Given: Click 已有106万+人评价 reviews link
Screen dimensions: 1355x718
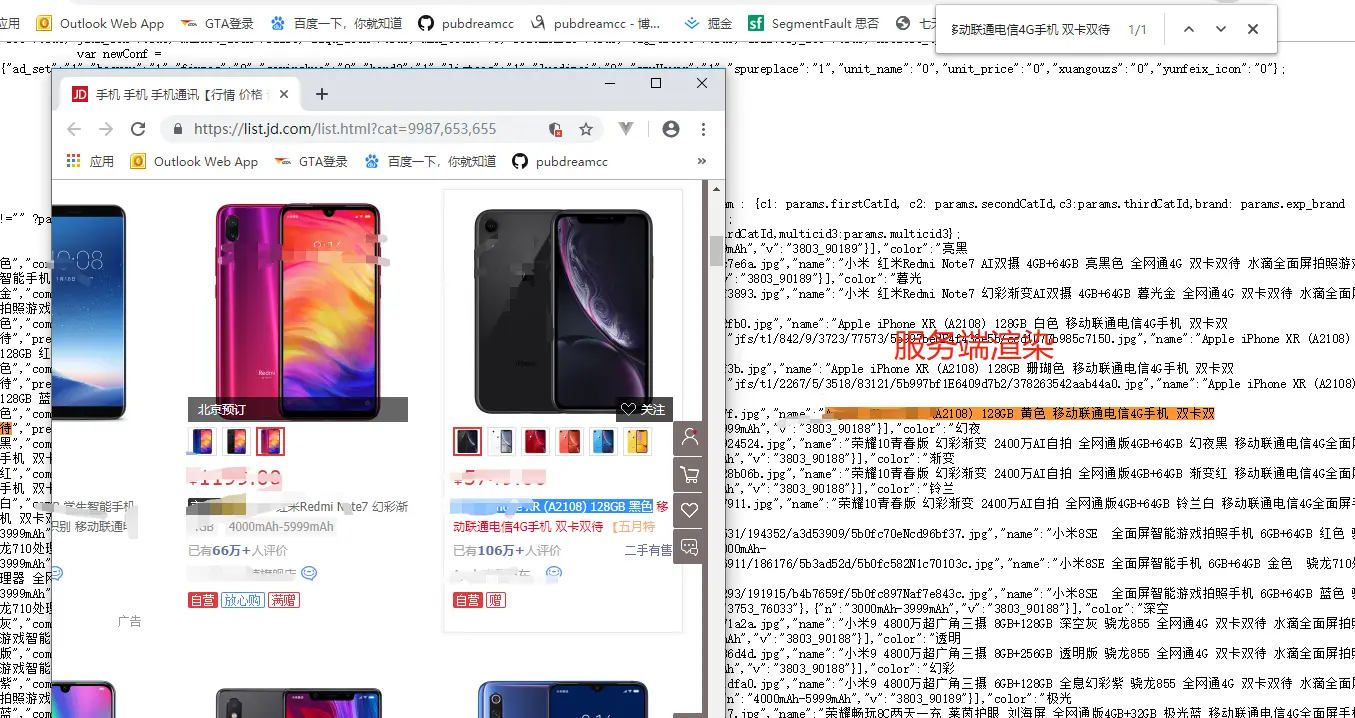Looking at the screenshot, I should (x=507, y=550).
